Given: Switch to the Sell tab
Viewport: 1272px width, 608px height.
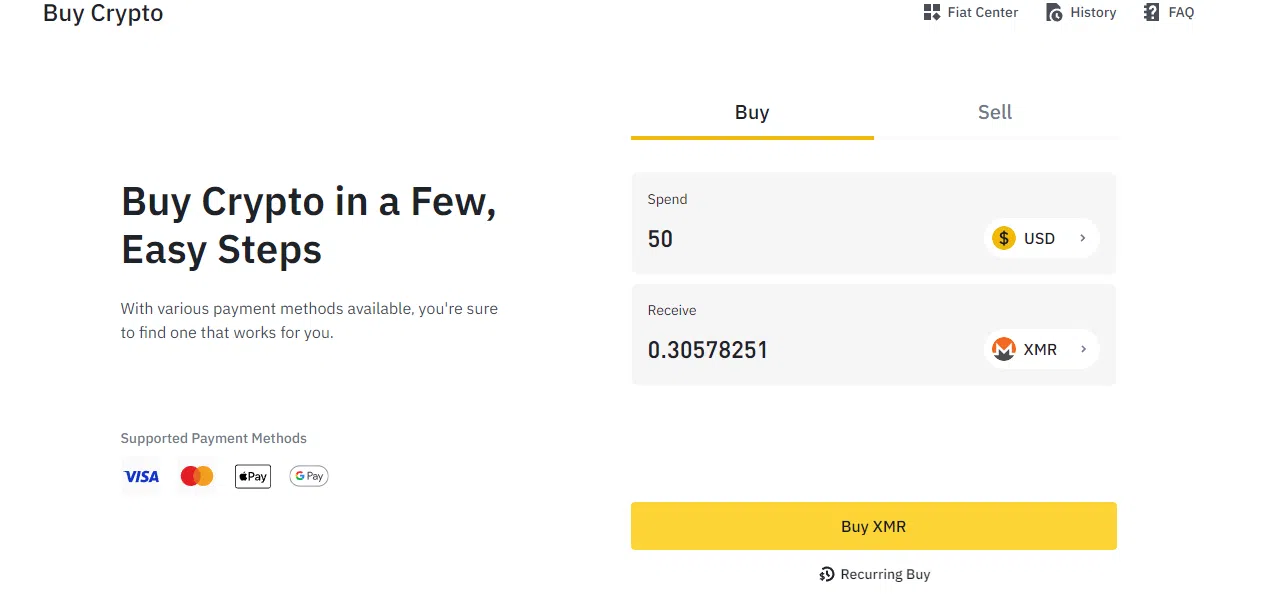Looking at the screenshot, I should click(x=995, y=113).
